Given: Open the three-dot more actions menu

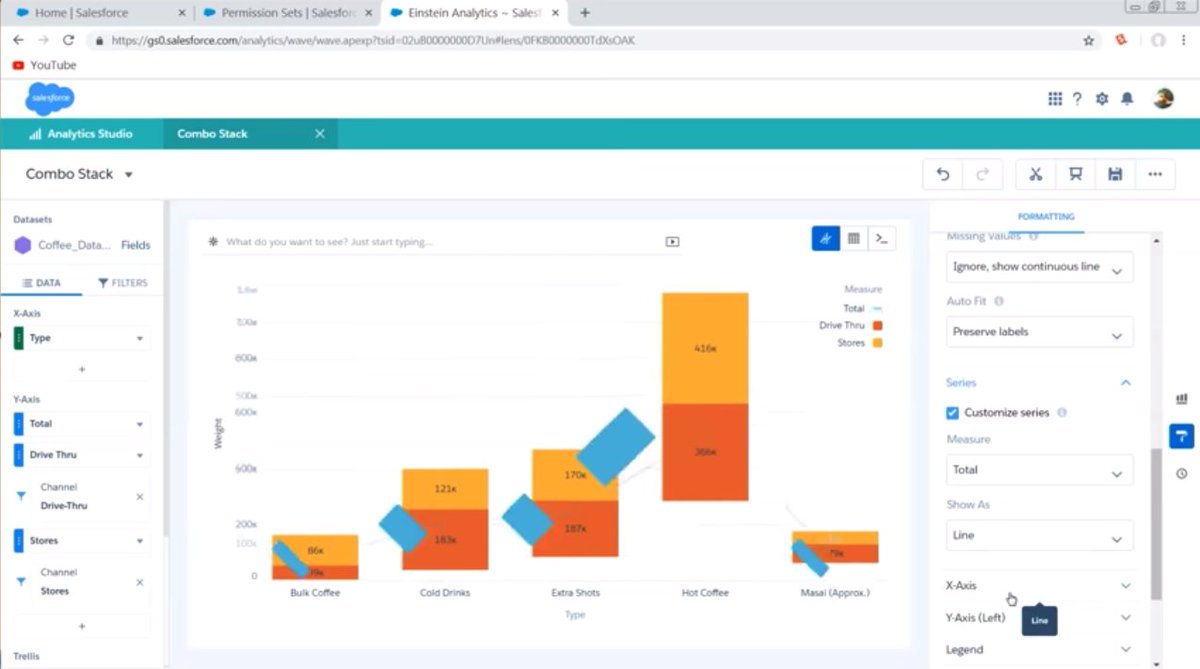Looking at the screenshot, I should [x=1155, y=174].
